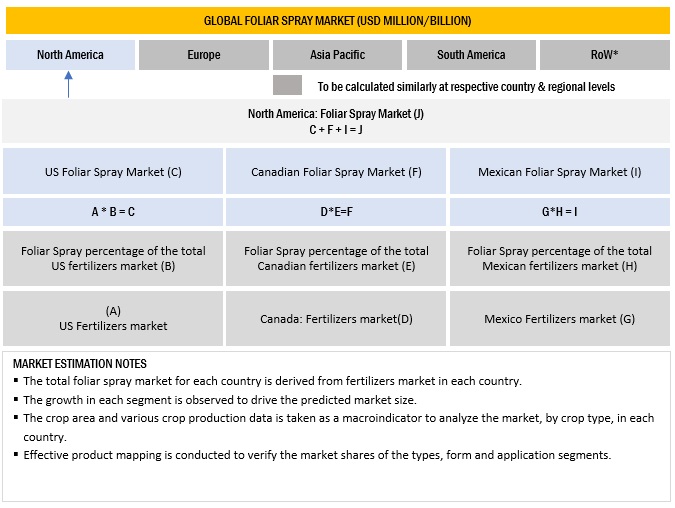Screen dimensions: 675x508
Task: Click the Canadian Foliar Spray Market (F) box
Action: point(336,172)
